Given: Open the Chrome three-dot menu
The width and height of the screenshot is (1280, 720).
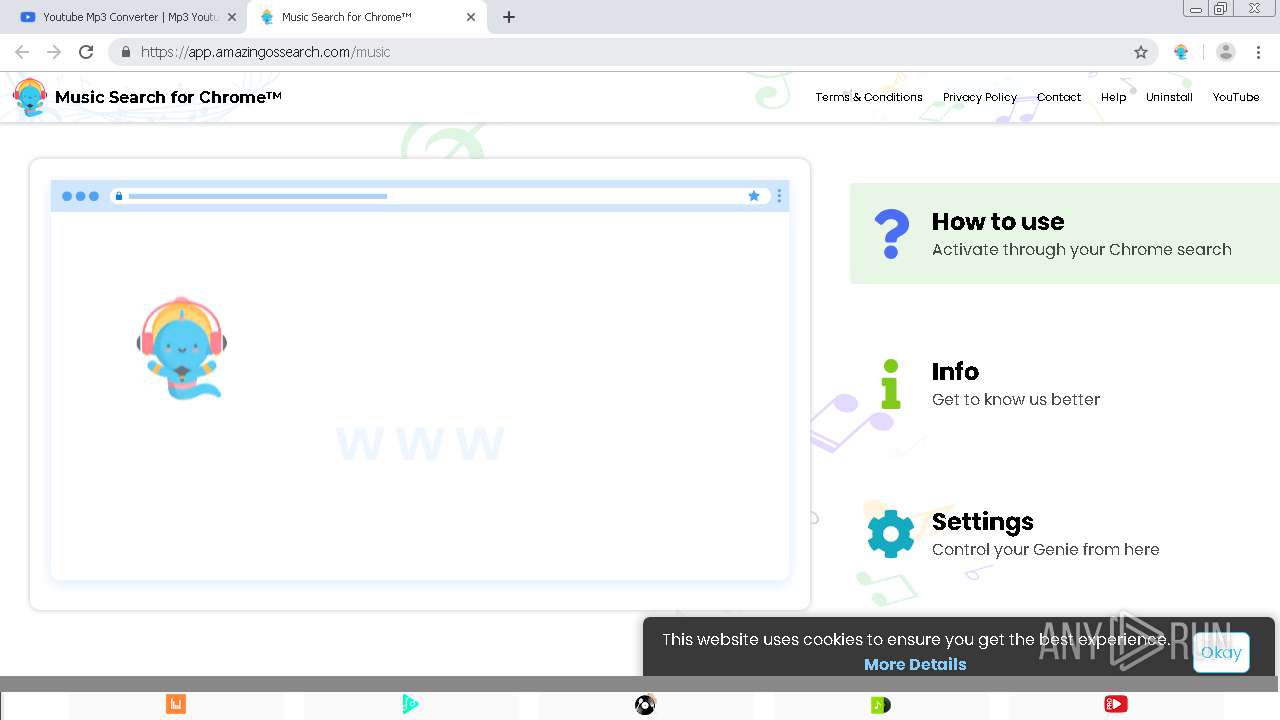Looking at the screenshot, I should point(1259,52).
